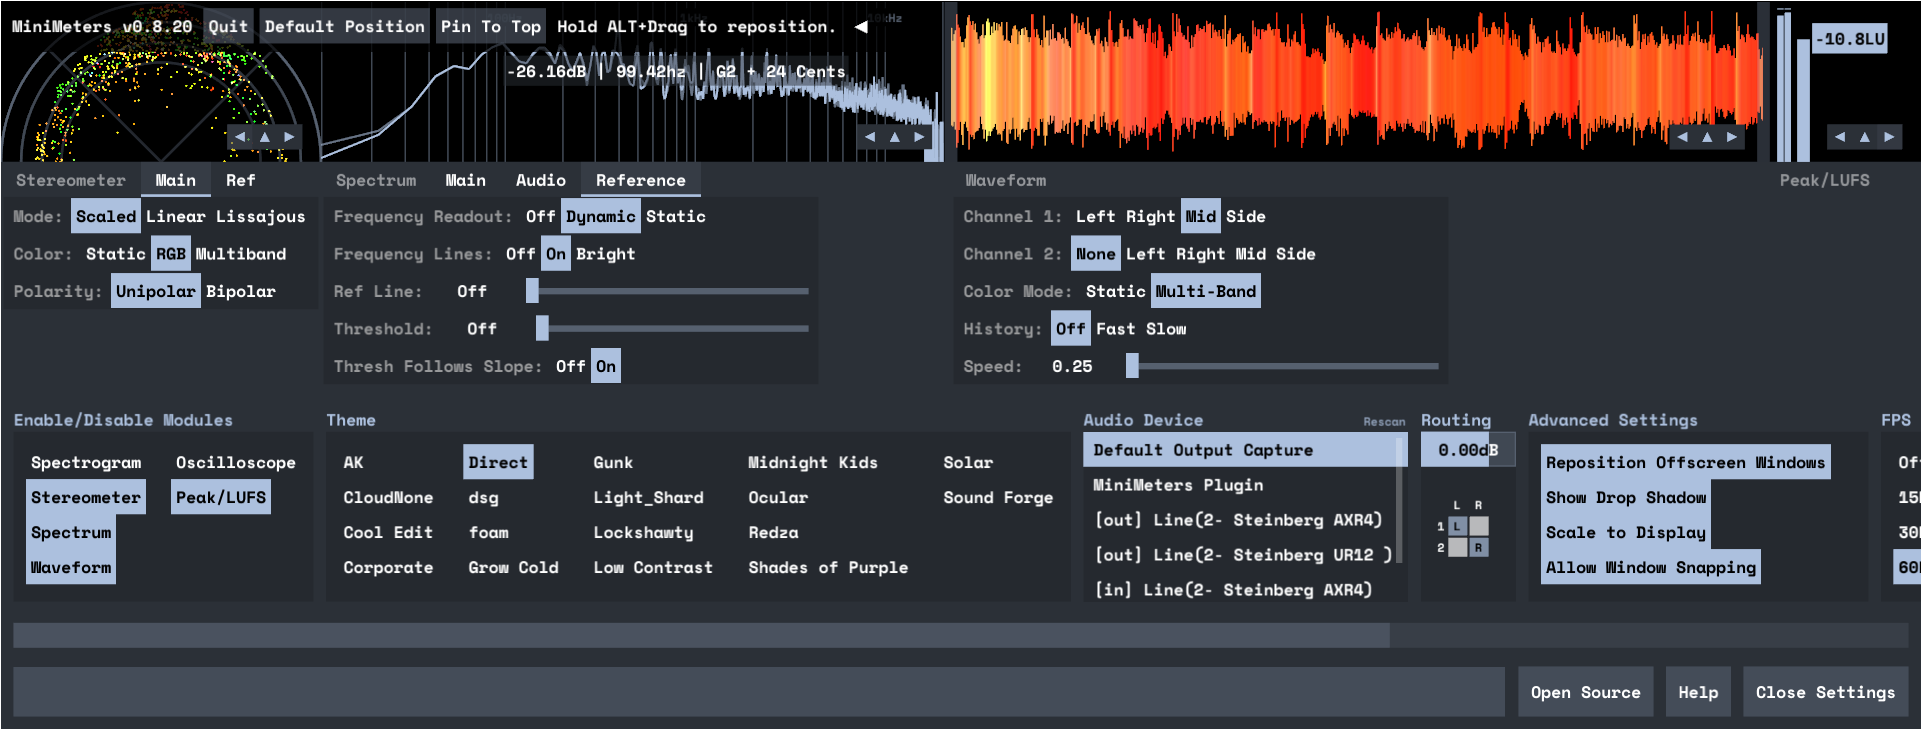1922x730 pixels.
Task: Set Polarity to Bipolar
Action: (x=240, y=292)
